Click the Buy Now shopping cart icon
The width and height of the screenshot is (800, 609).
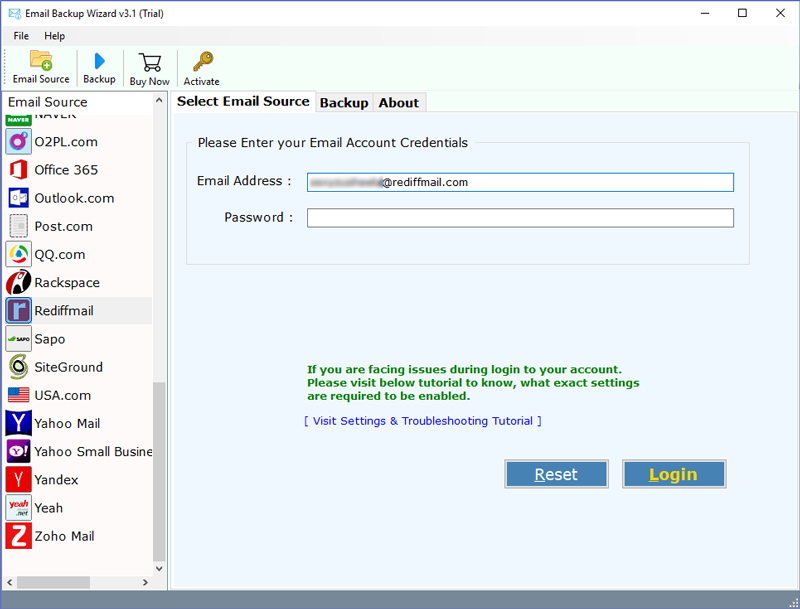(x=149, y=62)
